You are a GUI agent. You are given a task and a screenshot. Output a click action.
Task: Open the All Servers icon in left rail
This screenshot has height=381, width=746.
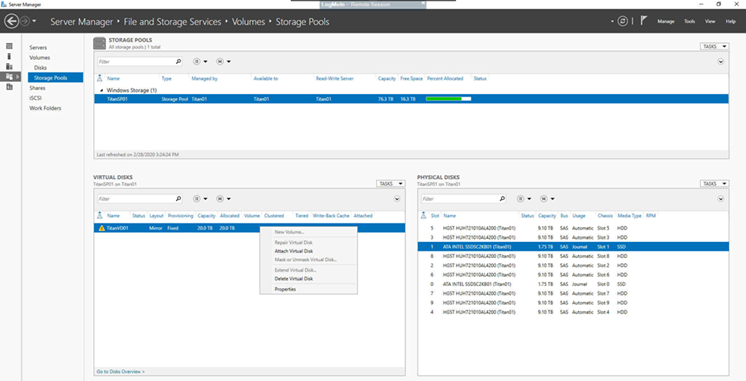tap(9, 67)
